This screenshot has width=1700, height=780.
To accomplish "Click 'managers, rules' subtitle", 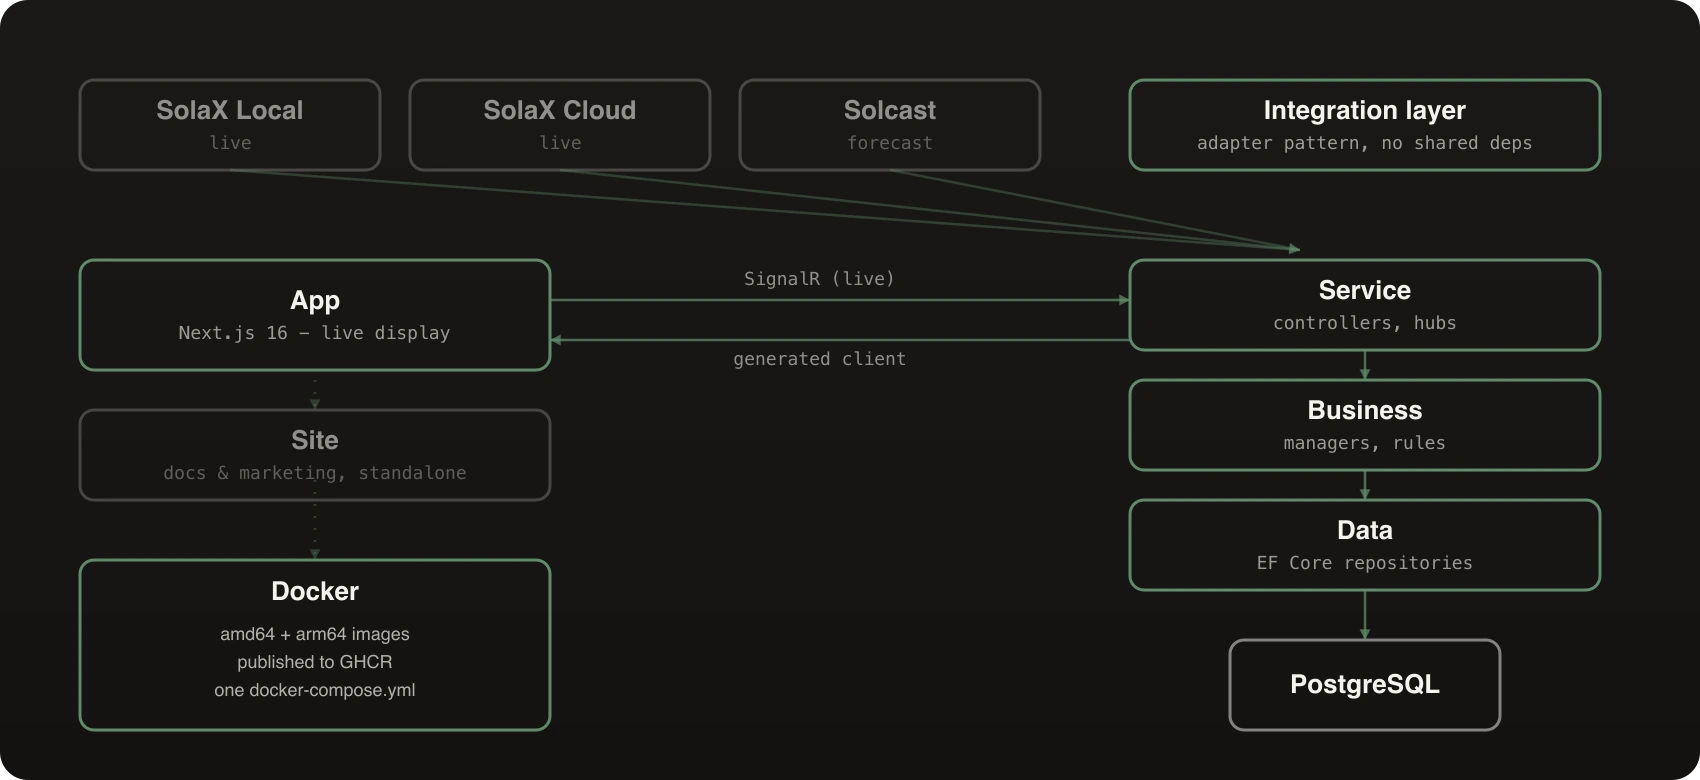I will [x=1365, y=443].
